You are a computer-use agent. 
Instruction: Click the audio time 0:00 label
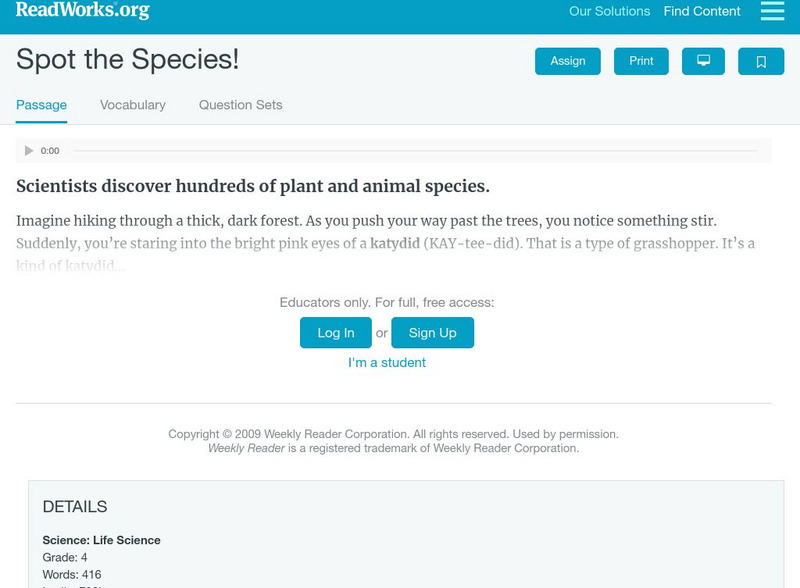tap(50, 151)
